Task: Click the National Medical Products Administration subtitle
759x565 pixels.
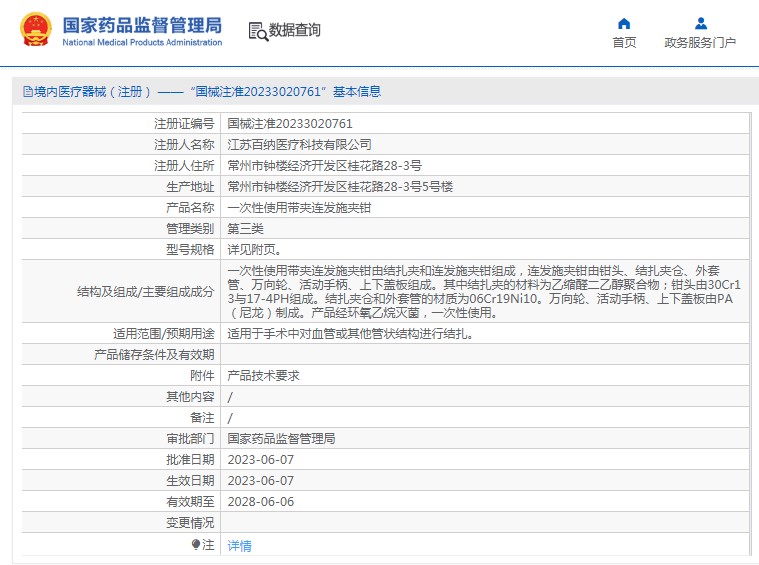Action: [142, 43]
